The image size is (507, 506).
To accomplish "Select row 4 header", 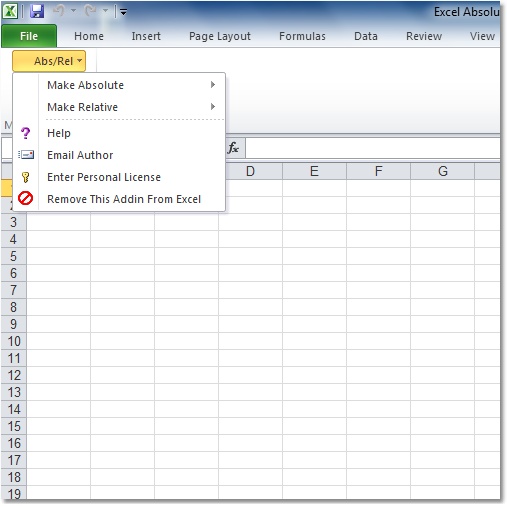I will click(x=13, y=239).
